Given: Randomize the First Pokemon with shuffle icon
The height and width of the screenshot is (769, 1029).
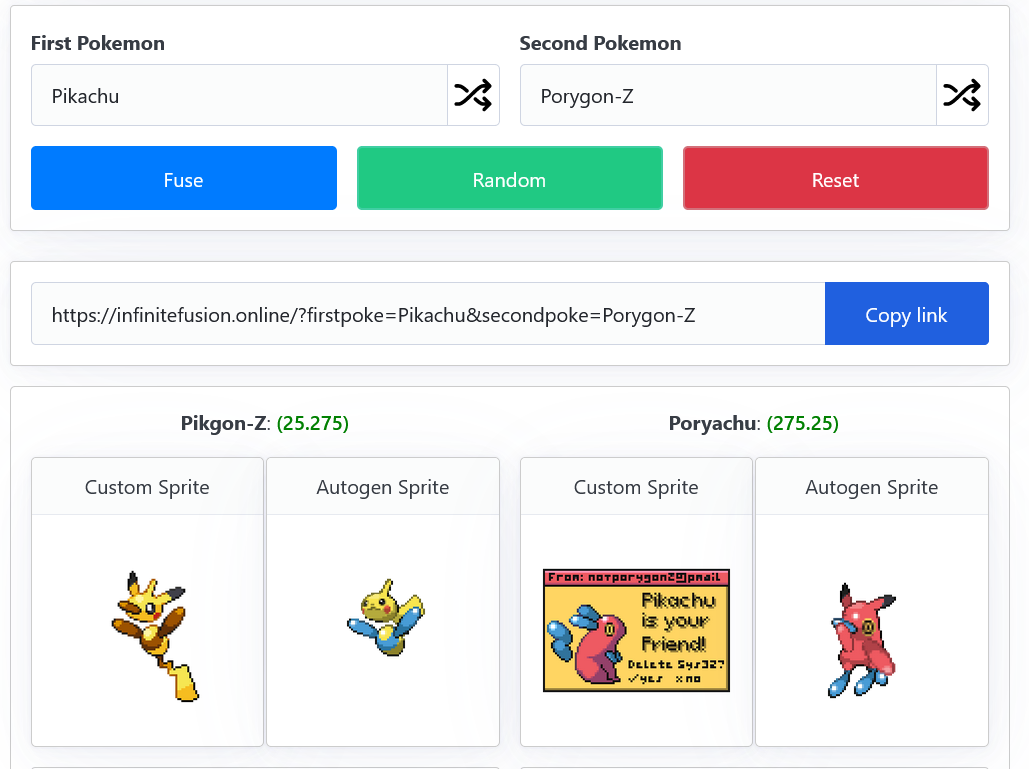Looking at the screenshot, I should click(473, 96).
